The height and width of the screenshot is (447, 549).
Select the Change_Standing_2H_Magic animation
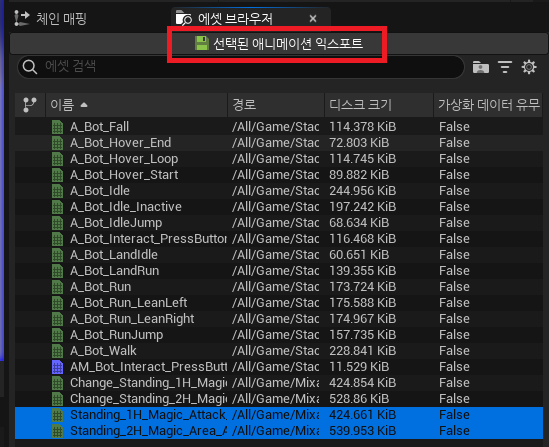coord(279,399)
